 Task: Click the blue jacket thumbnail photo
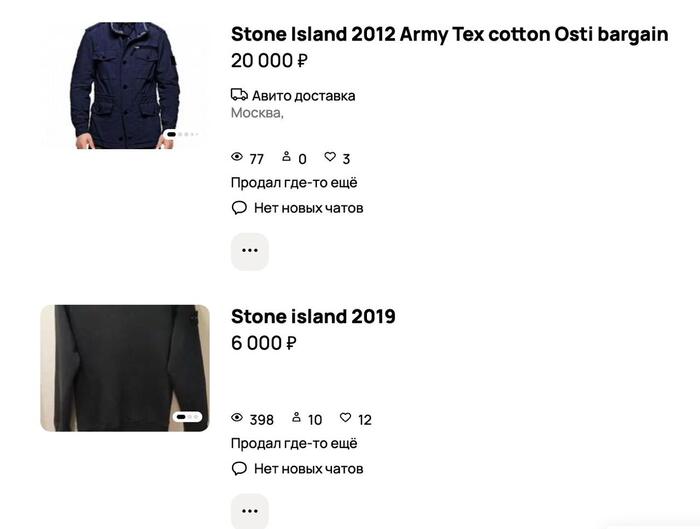(x=125, y=85)
